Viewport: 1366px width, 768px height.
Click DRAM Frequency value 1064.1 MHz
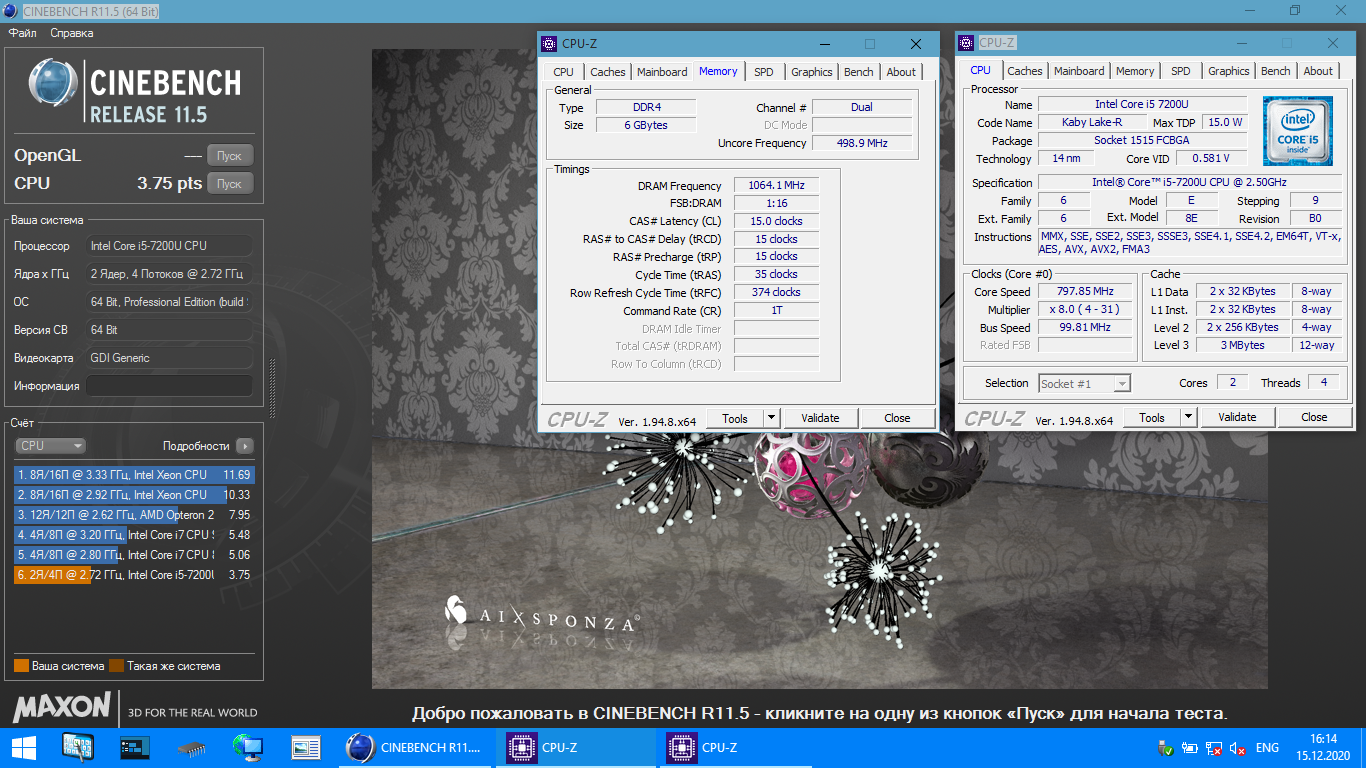776,185
